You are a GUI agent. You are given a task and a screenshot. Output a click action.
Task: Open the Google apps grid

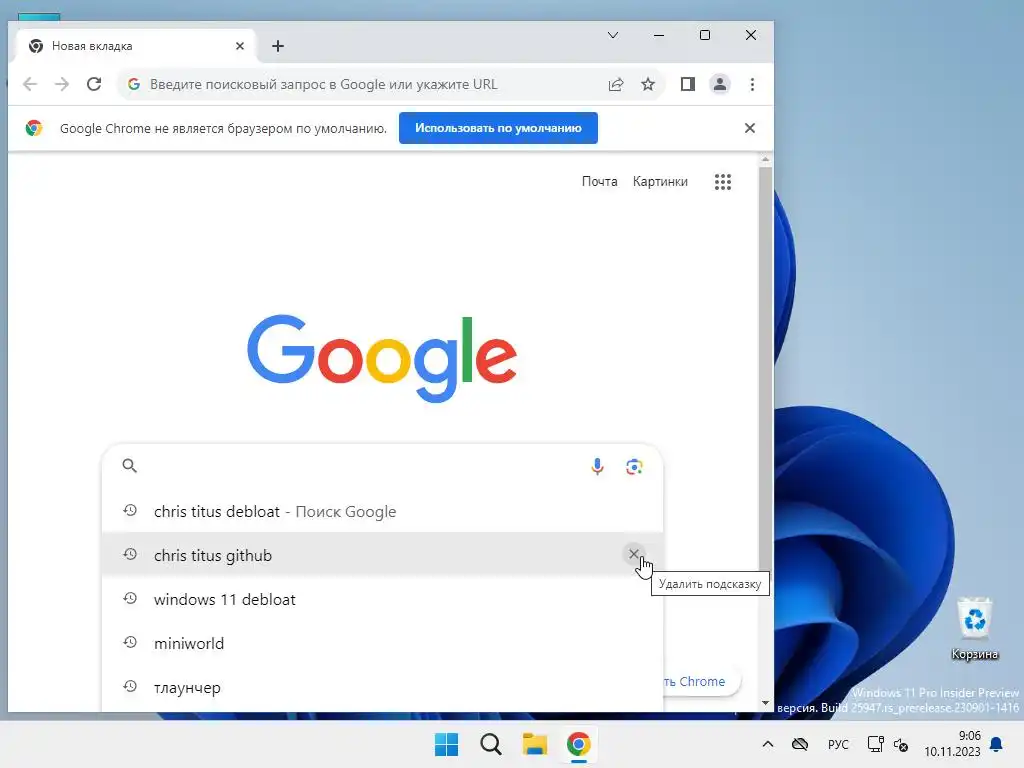[723, 182]
